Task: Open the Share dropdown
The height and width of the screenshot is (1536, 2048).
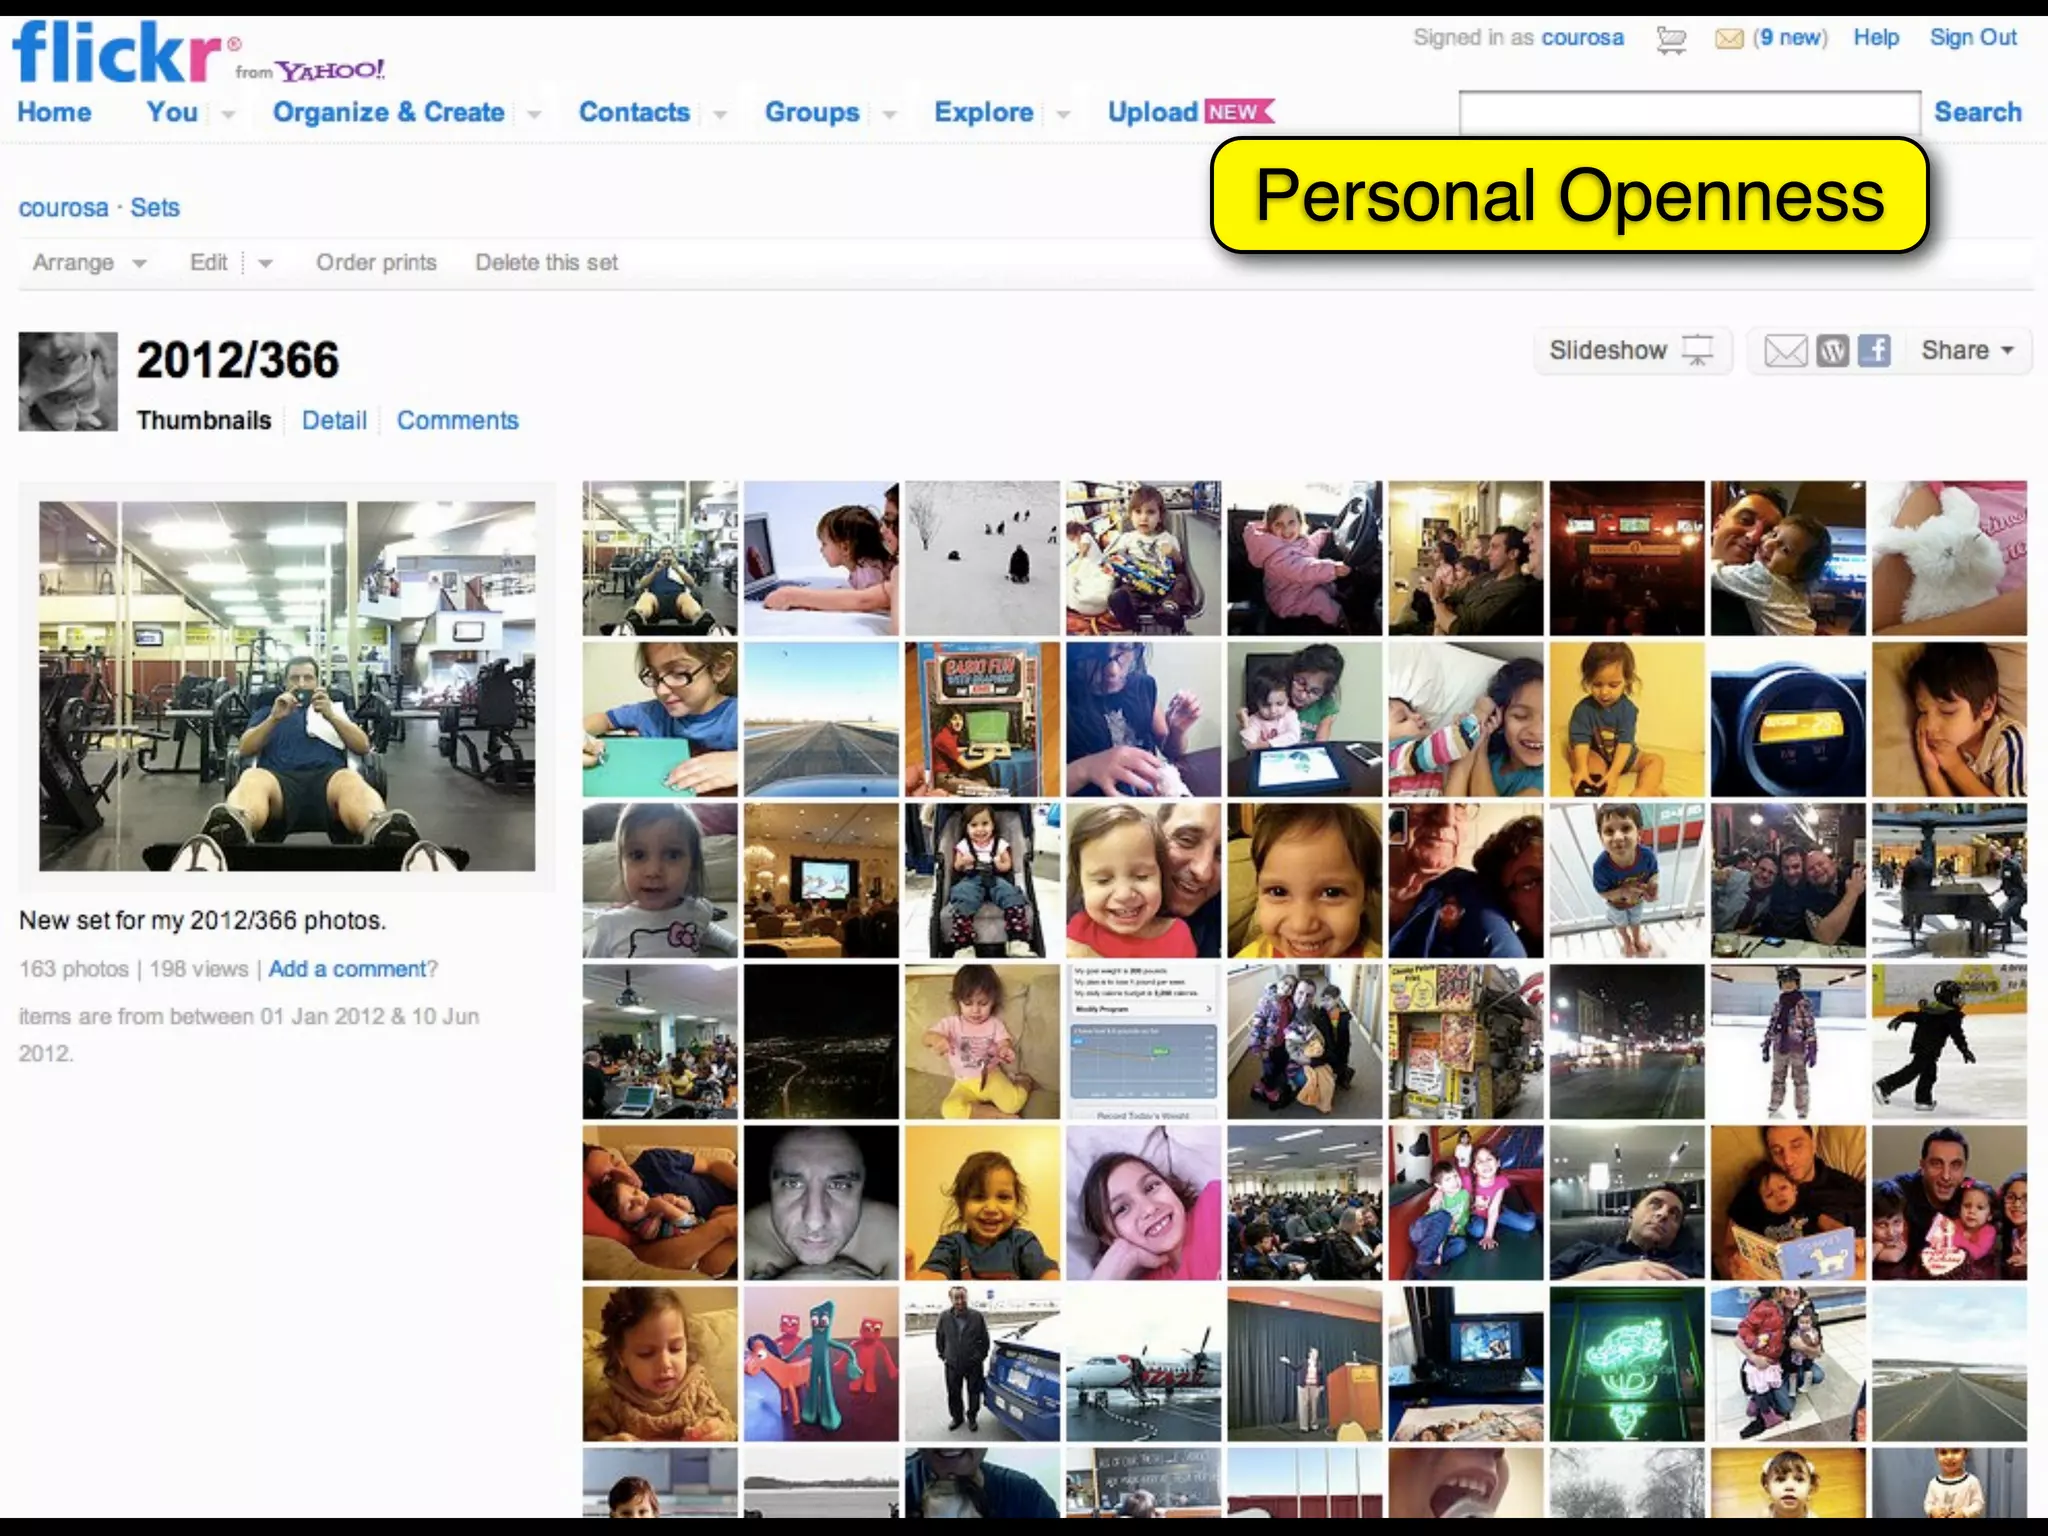Action: [x=1967, y=351]
